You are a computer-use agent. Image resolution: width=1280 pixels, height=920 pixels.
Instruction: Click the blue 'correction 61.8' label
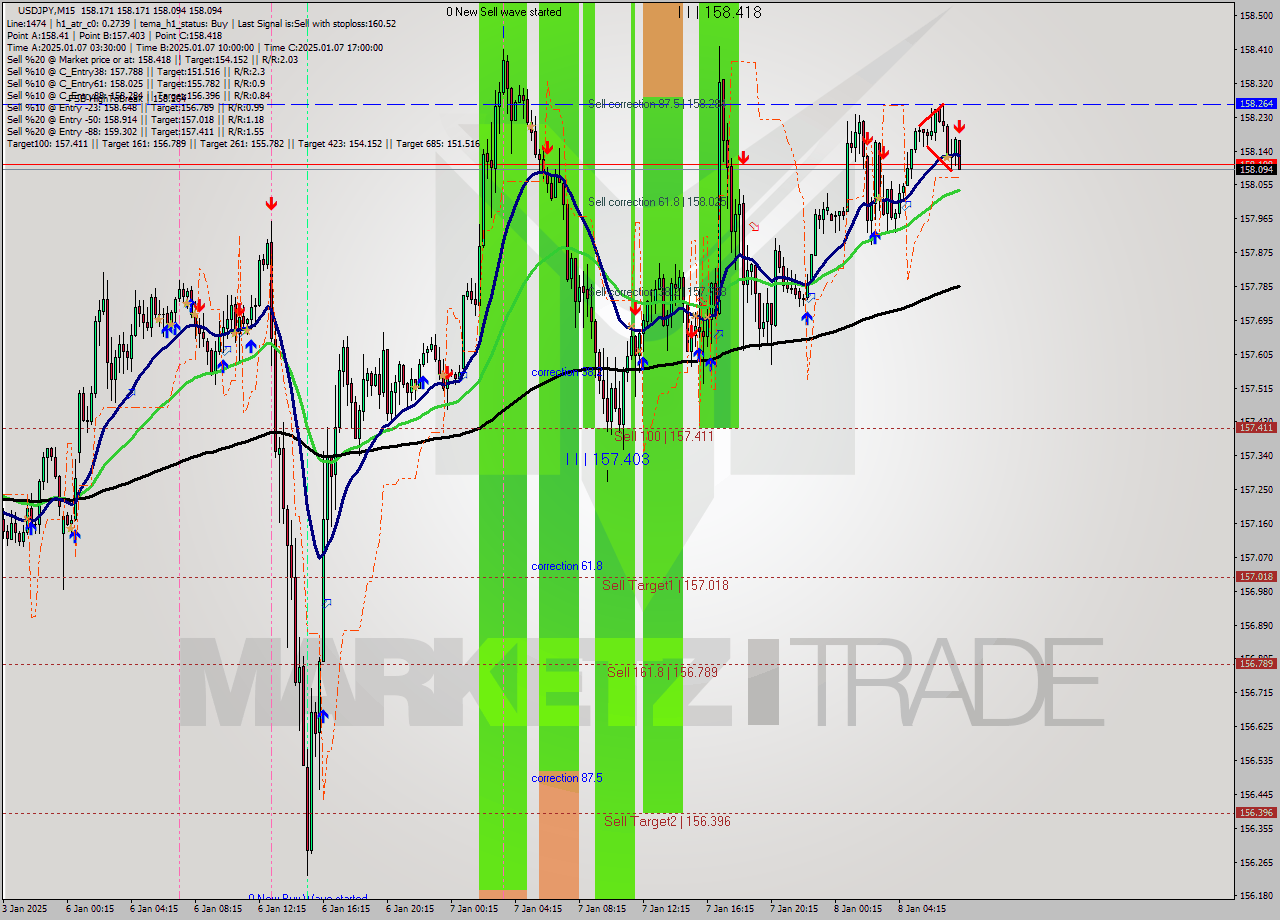(566, 566)
